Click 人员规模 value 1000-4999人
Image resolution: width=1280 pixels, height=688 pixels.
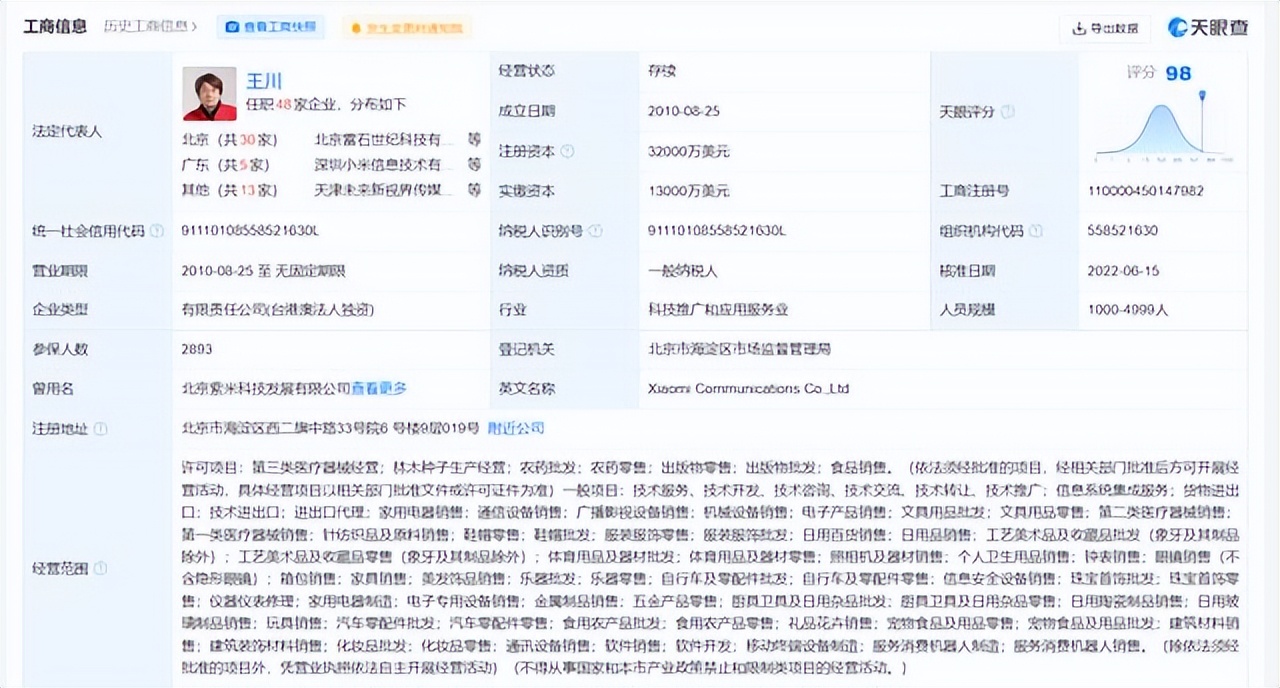pyautogui.click(x=1128, y=310)
